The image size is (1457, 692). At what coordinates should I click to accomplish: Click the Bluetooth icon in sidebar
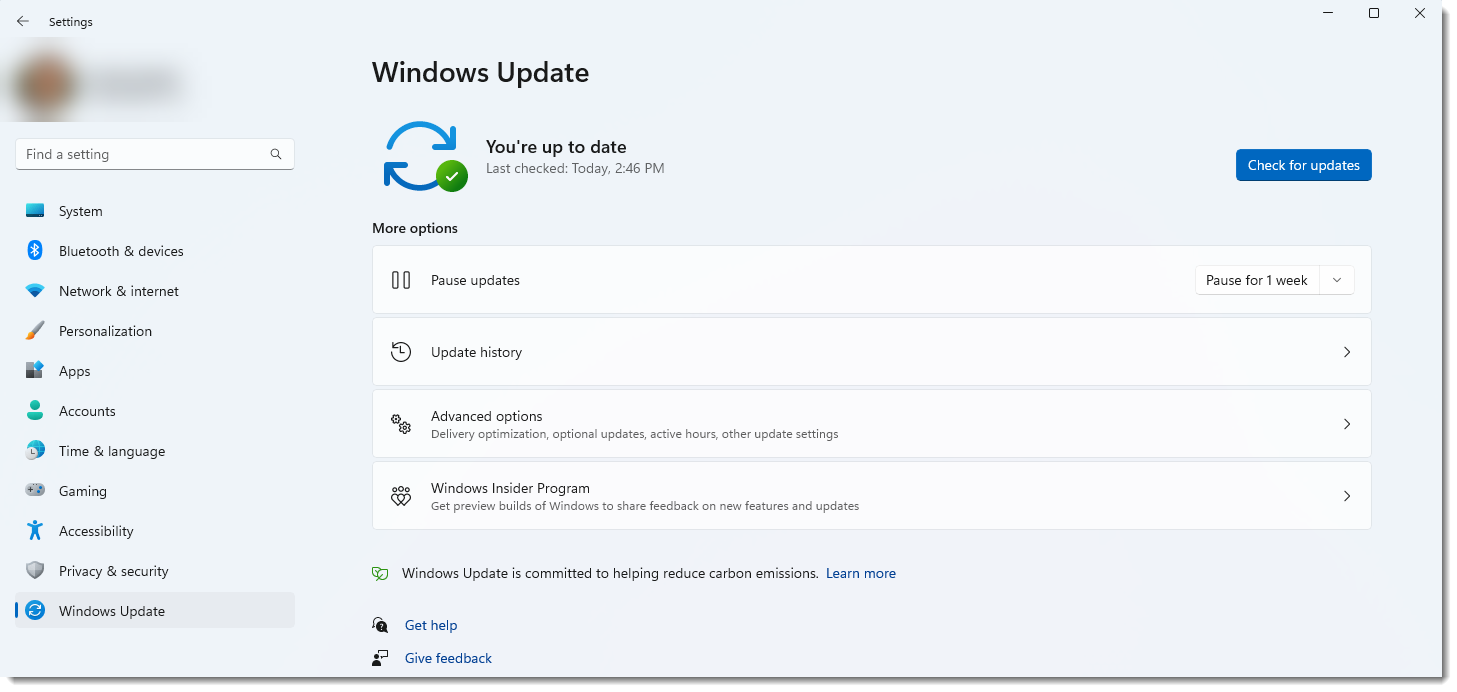[35, 251]
